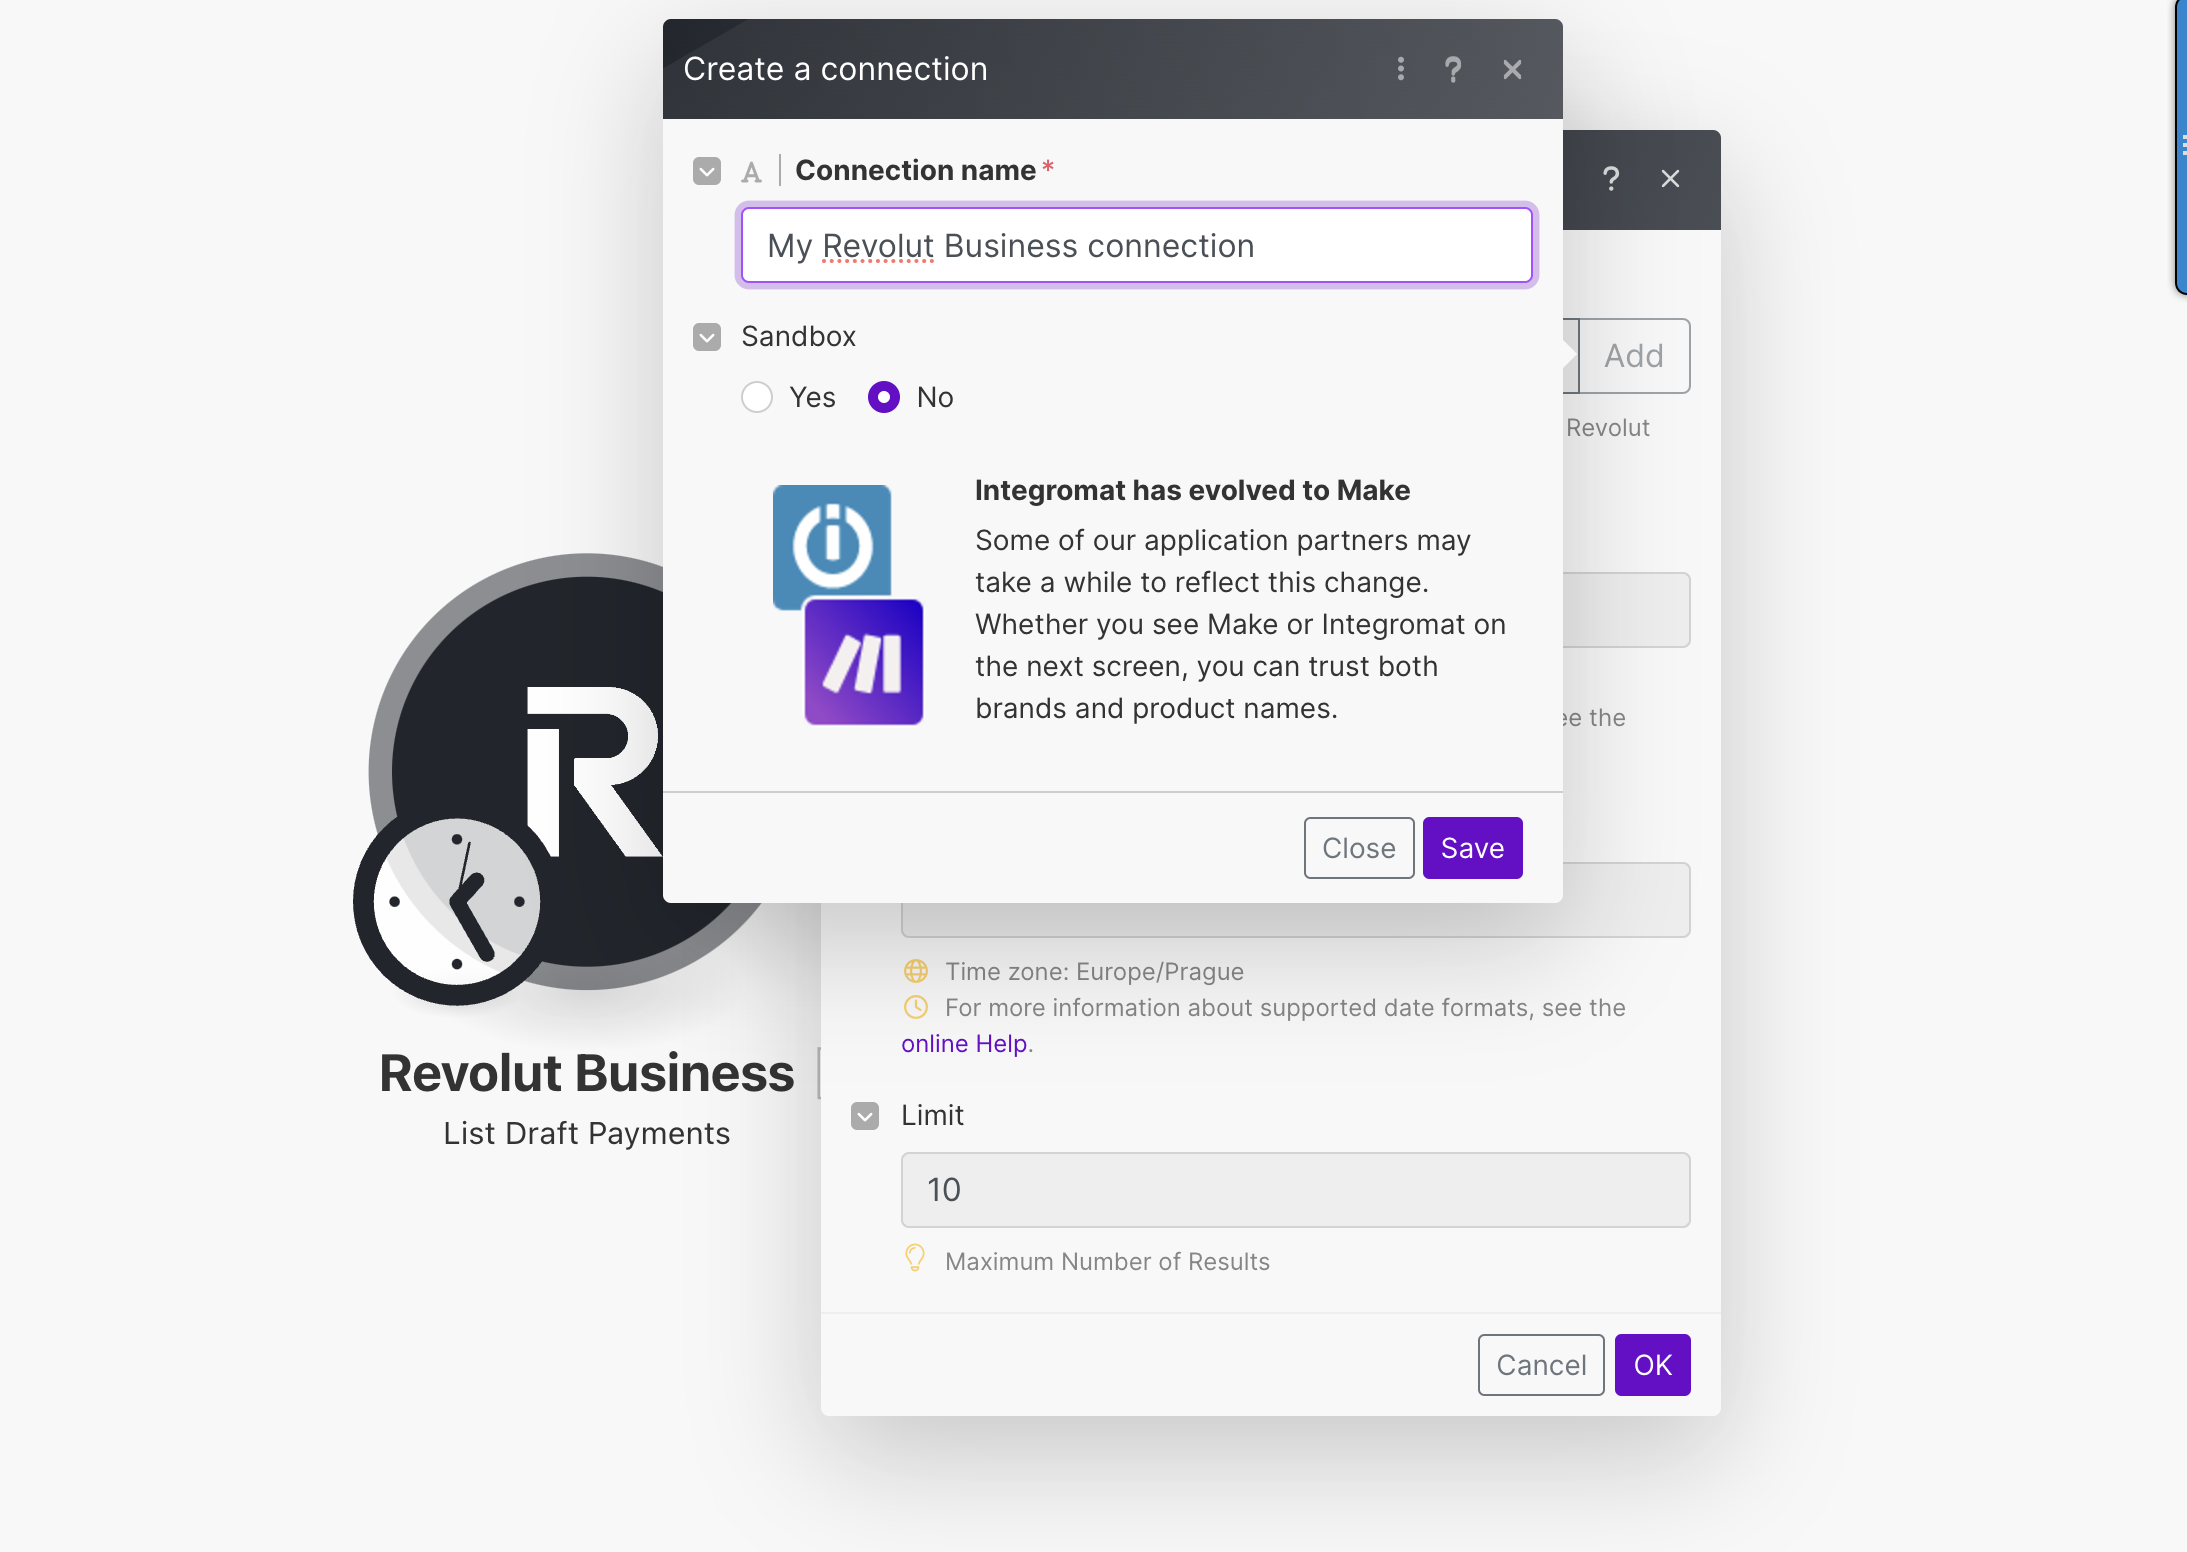Click the 'Time zone: Europe/Prague' text
The height and width of the screenshot is (1552, 2187).
click(x=1094, y=971)
